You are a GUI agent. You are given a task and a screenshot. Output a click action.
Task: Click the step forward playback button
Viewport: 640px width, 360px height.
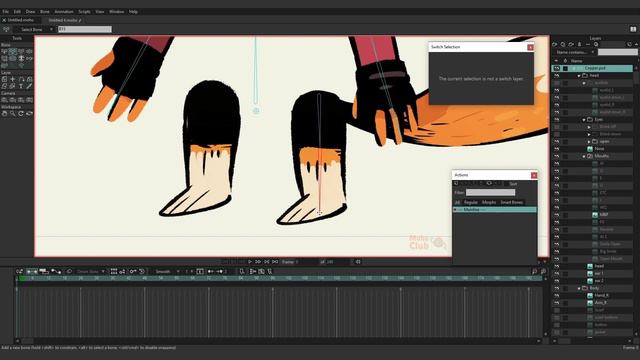(258, 262)
